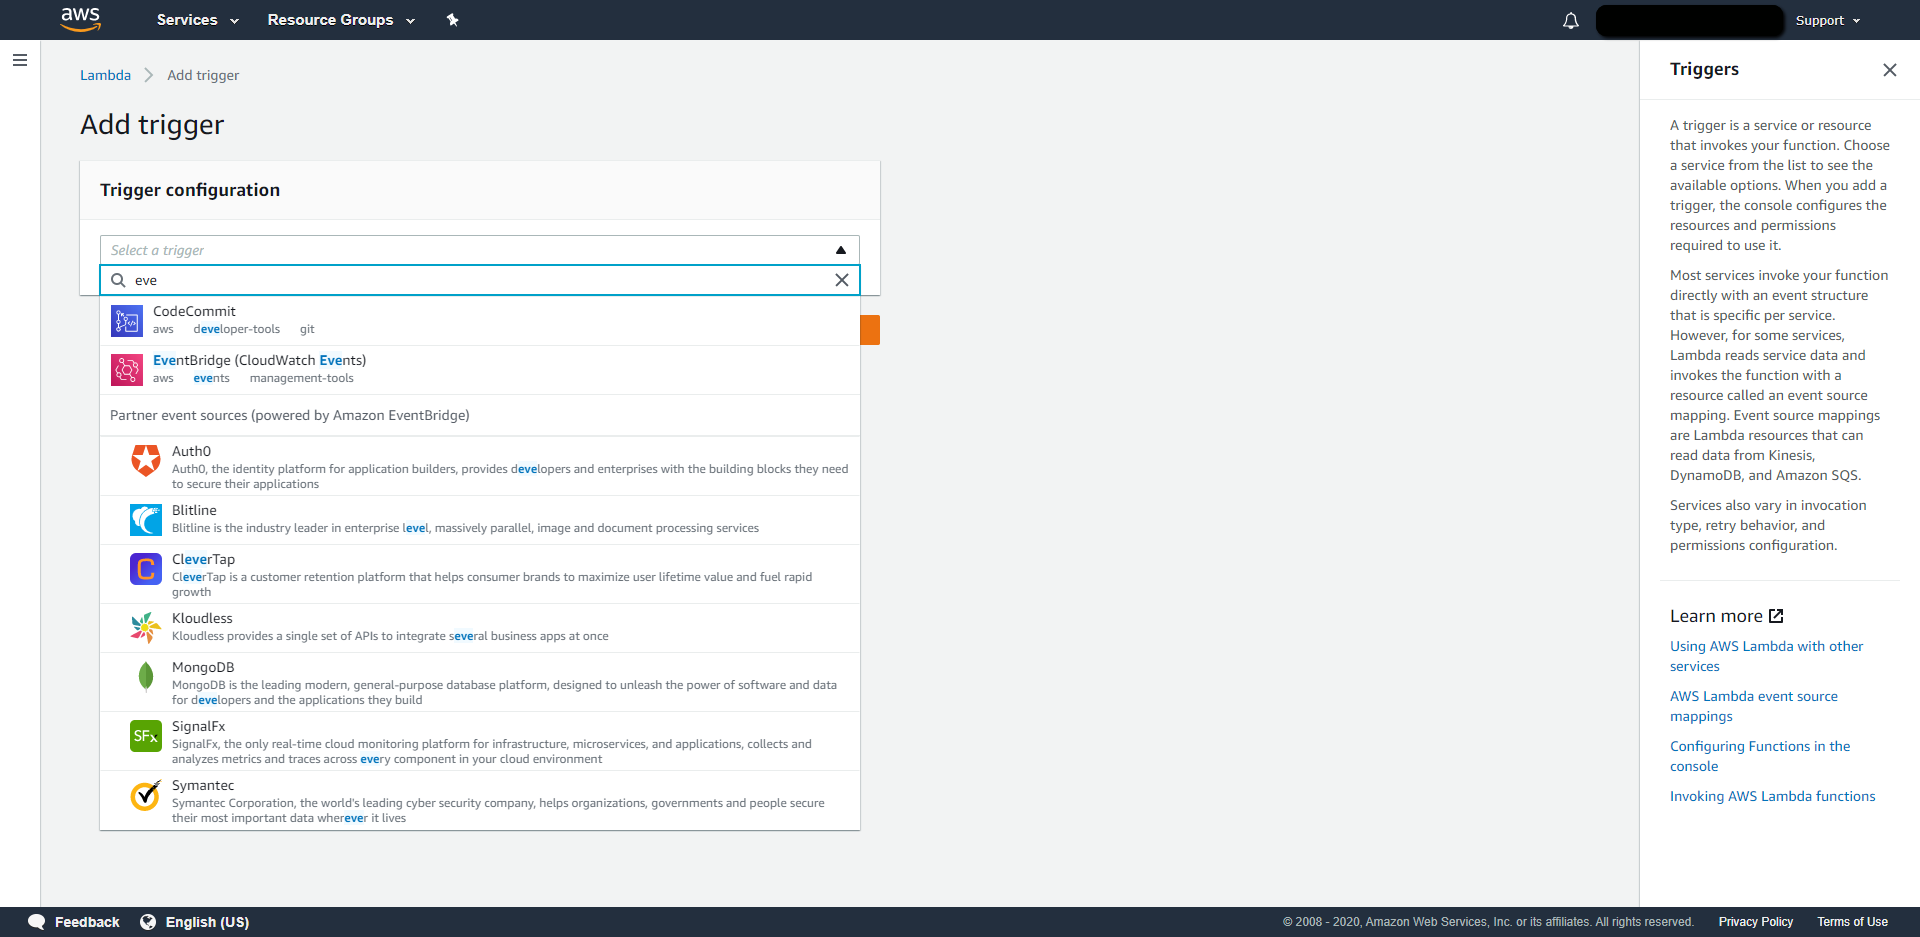Click the Feedback speech bubble icon
This screenshot has height=937, width=1920.
coord(37,922)
